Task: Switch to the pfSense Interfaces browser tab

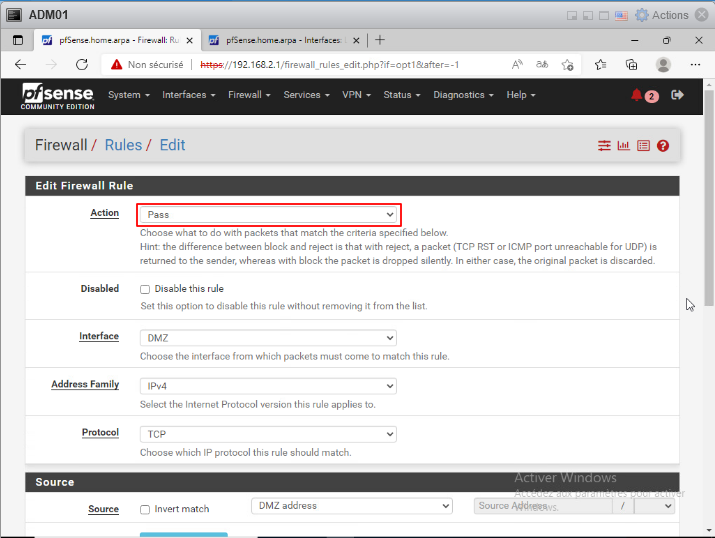Action: 282,40
